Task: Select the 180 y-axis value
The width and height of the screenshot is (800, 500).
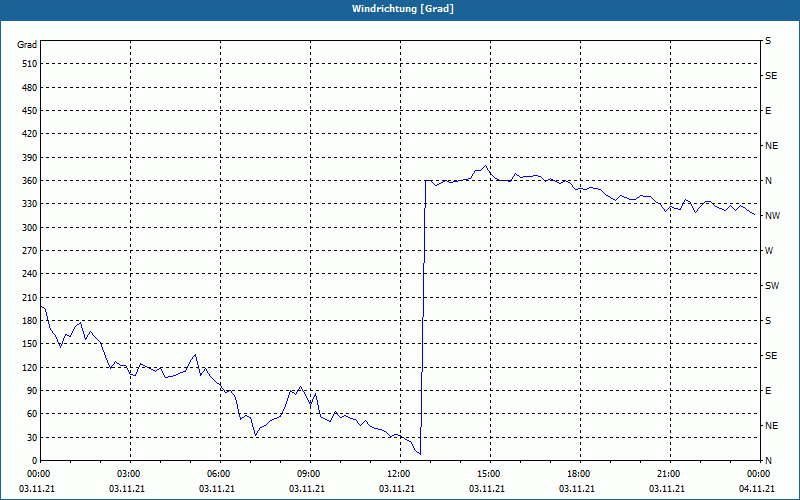Action: [x=30, y=321]
